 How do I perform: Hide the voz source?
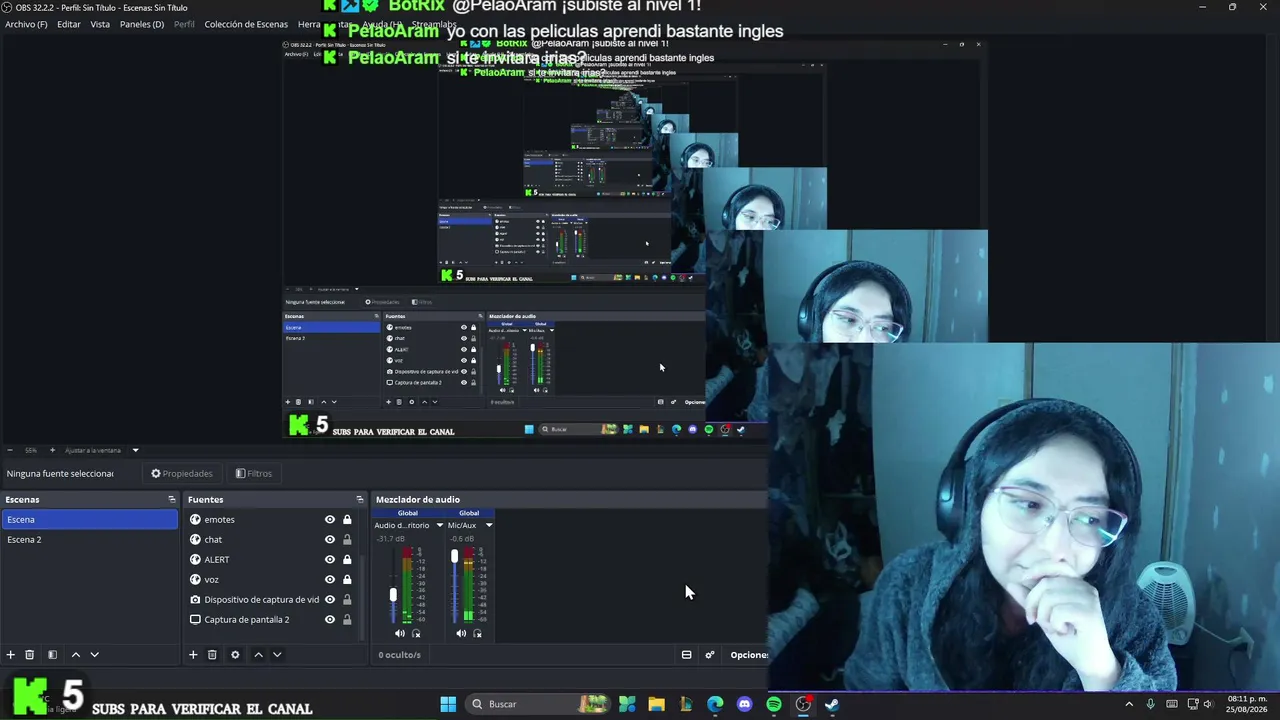point(330,580)
